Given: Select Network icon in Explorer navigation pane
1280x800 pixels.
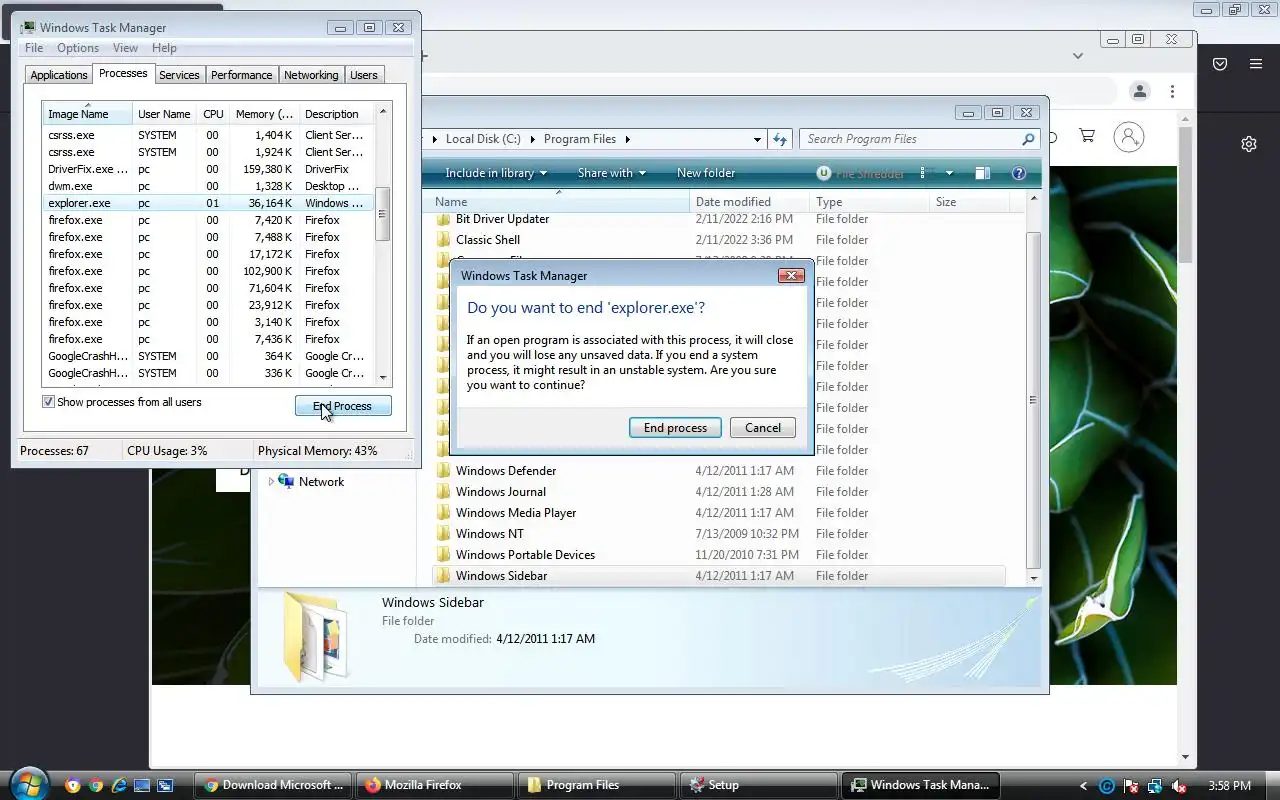Looking at the screenshot, I should tap(287, 481).
